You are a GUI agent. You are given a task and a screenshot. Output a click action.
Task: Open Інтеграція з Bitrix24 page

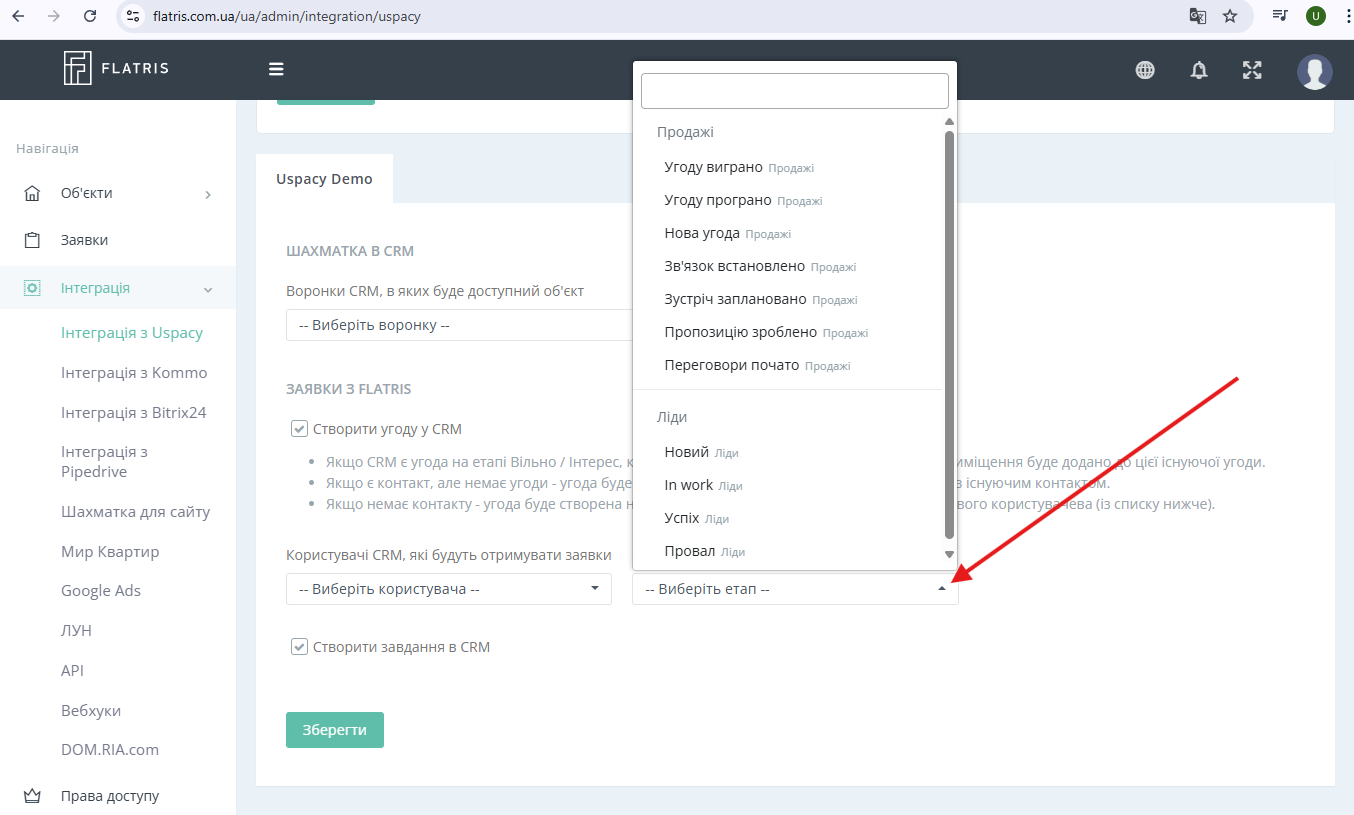tap(134, 413)
